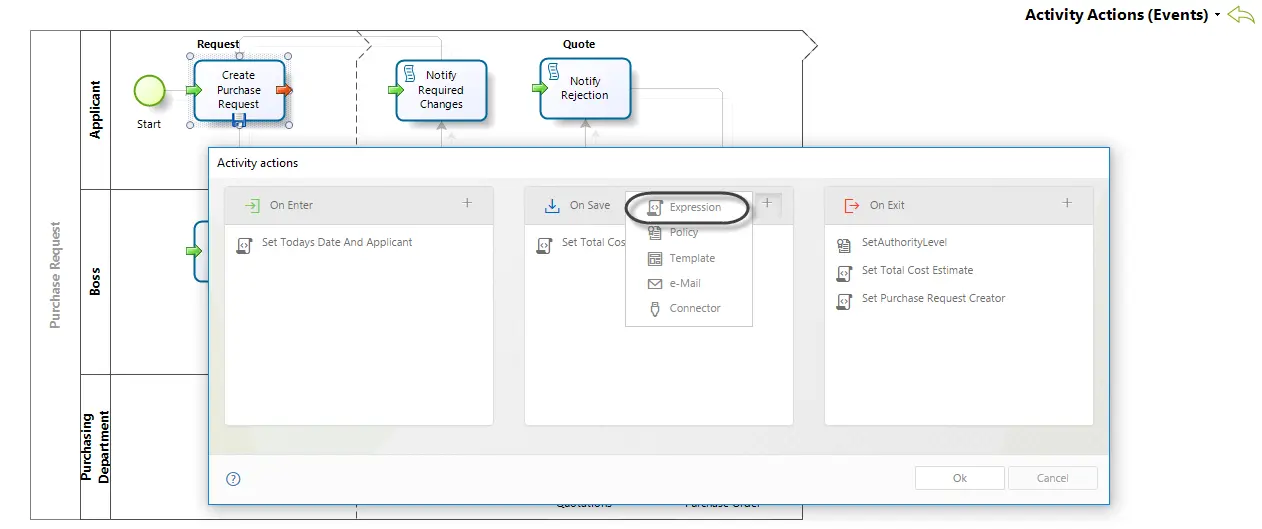Viewport: 1262px width, 529px height.
Task: Select Expression from the action menu
Action: click(685, 208)
